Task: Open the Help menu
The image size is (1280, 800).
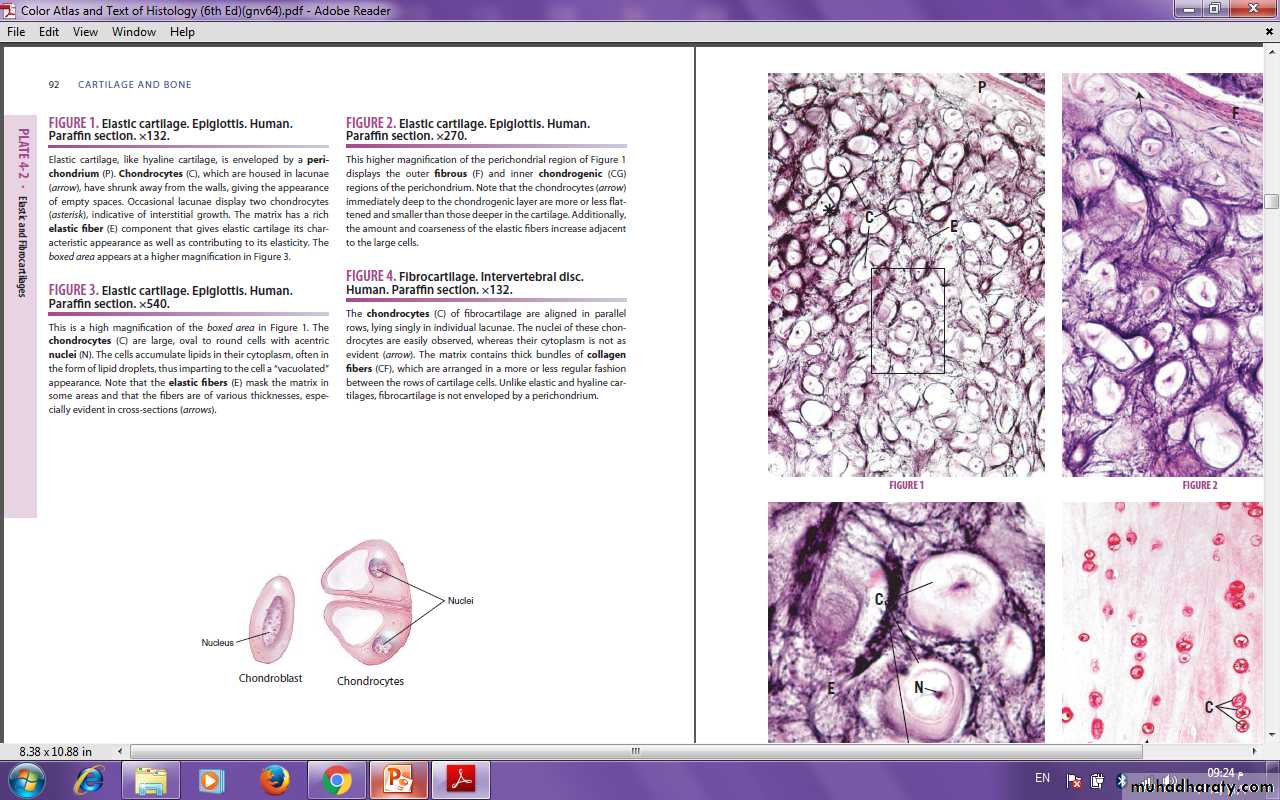Action: 182,32
